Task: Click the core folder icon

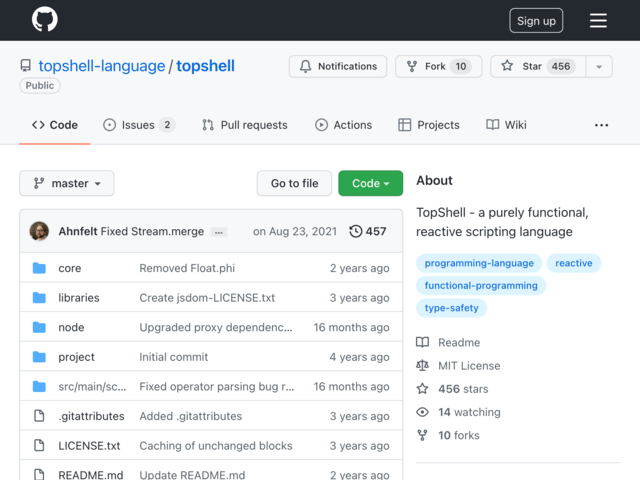Action: tap(39, 268)
